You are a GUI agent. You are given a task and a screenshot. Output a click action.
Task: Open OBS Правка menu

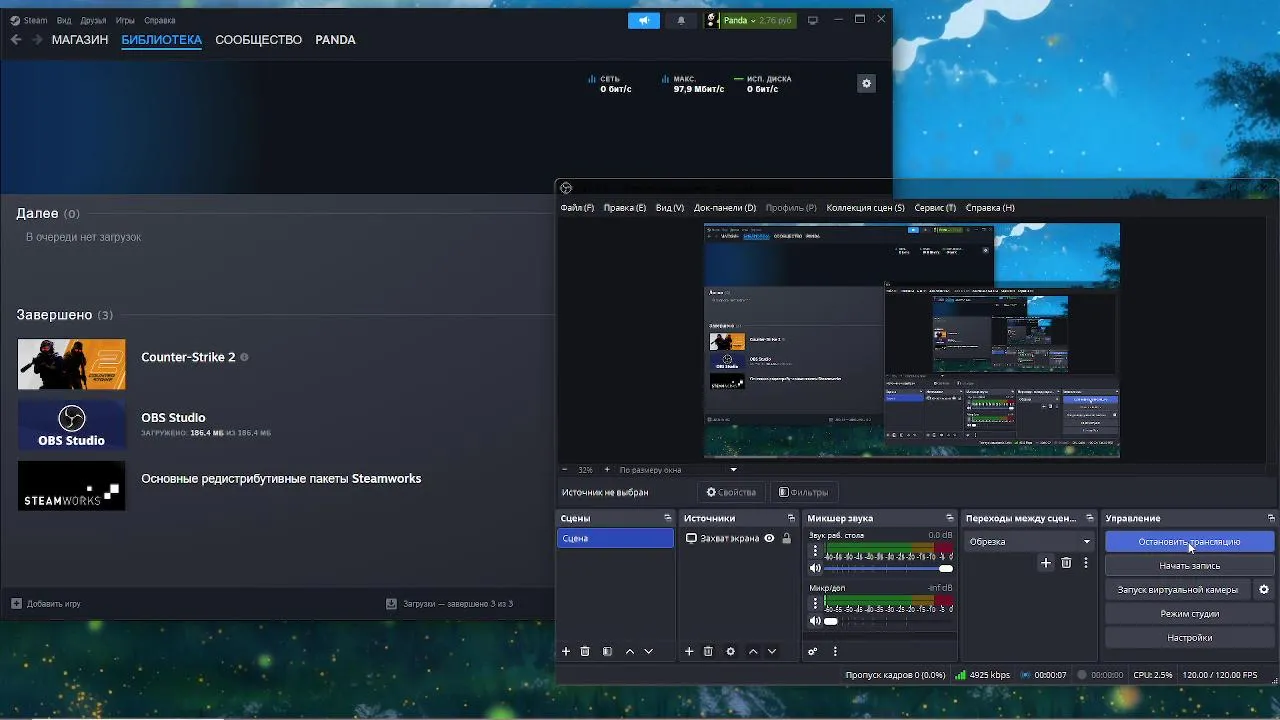pos(625,208)
